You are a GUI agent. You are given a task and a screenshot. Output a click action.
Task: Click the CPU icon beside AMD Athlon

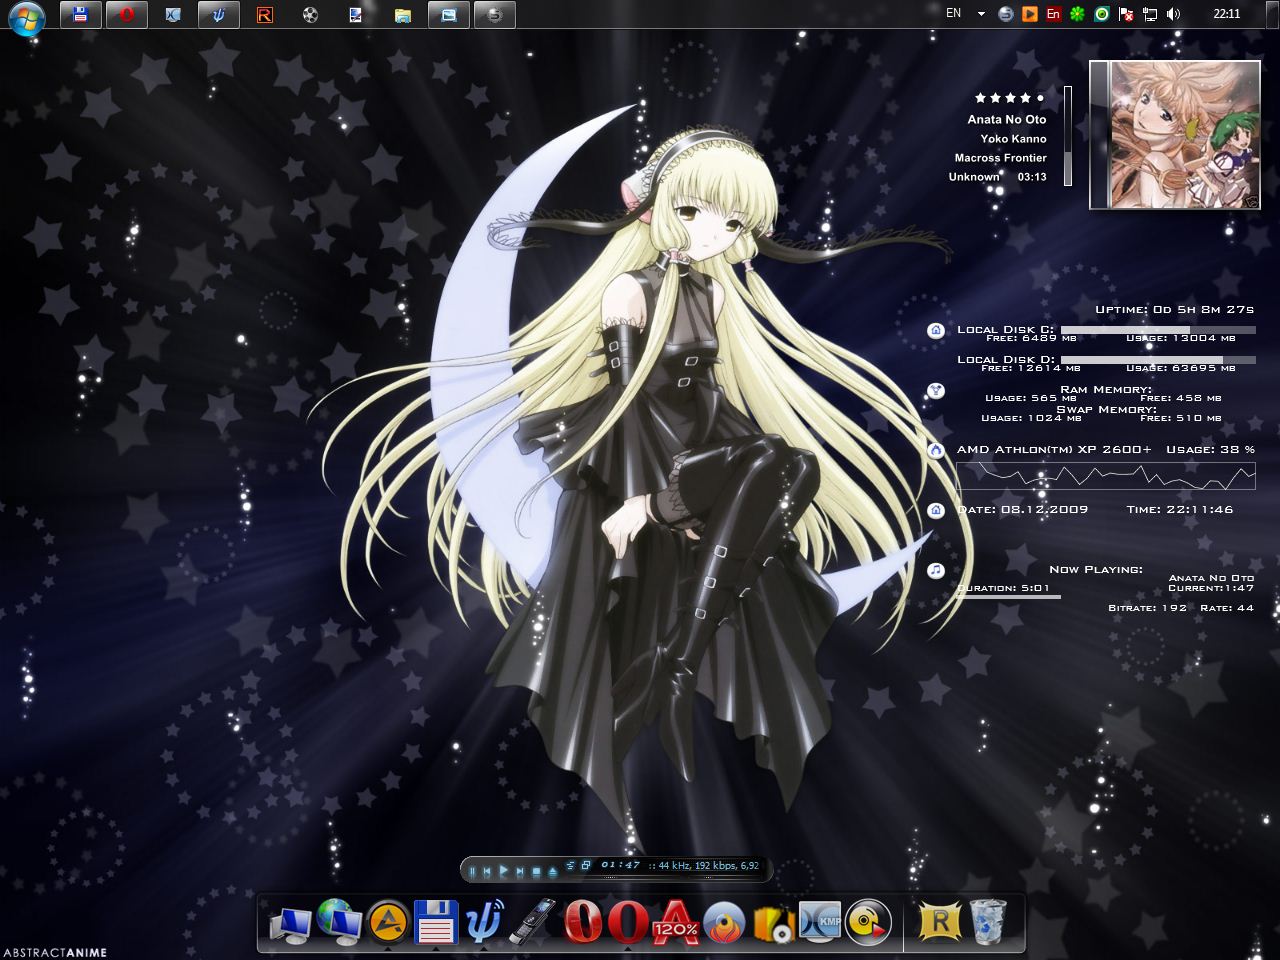click(936, 450)
